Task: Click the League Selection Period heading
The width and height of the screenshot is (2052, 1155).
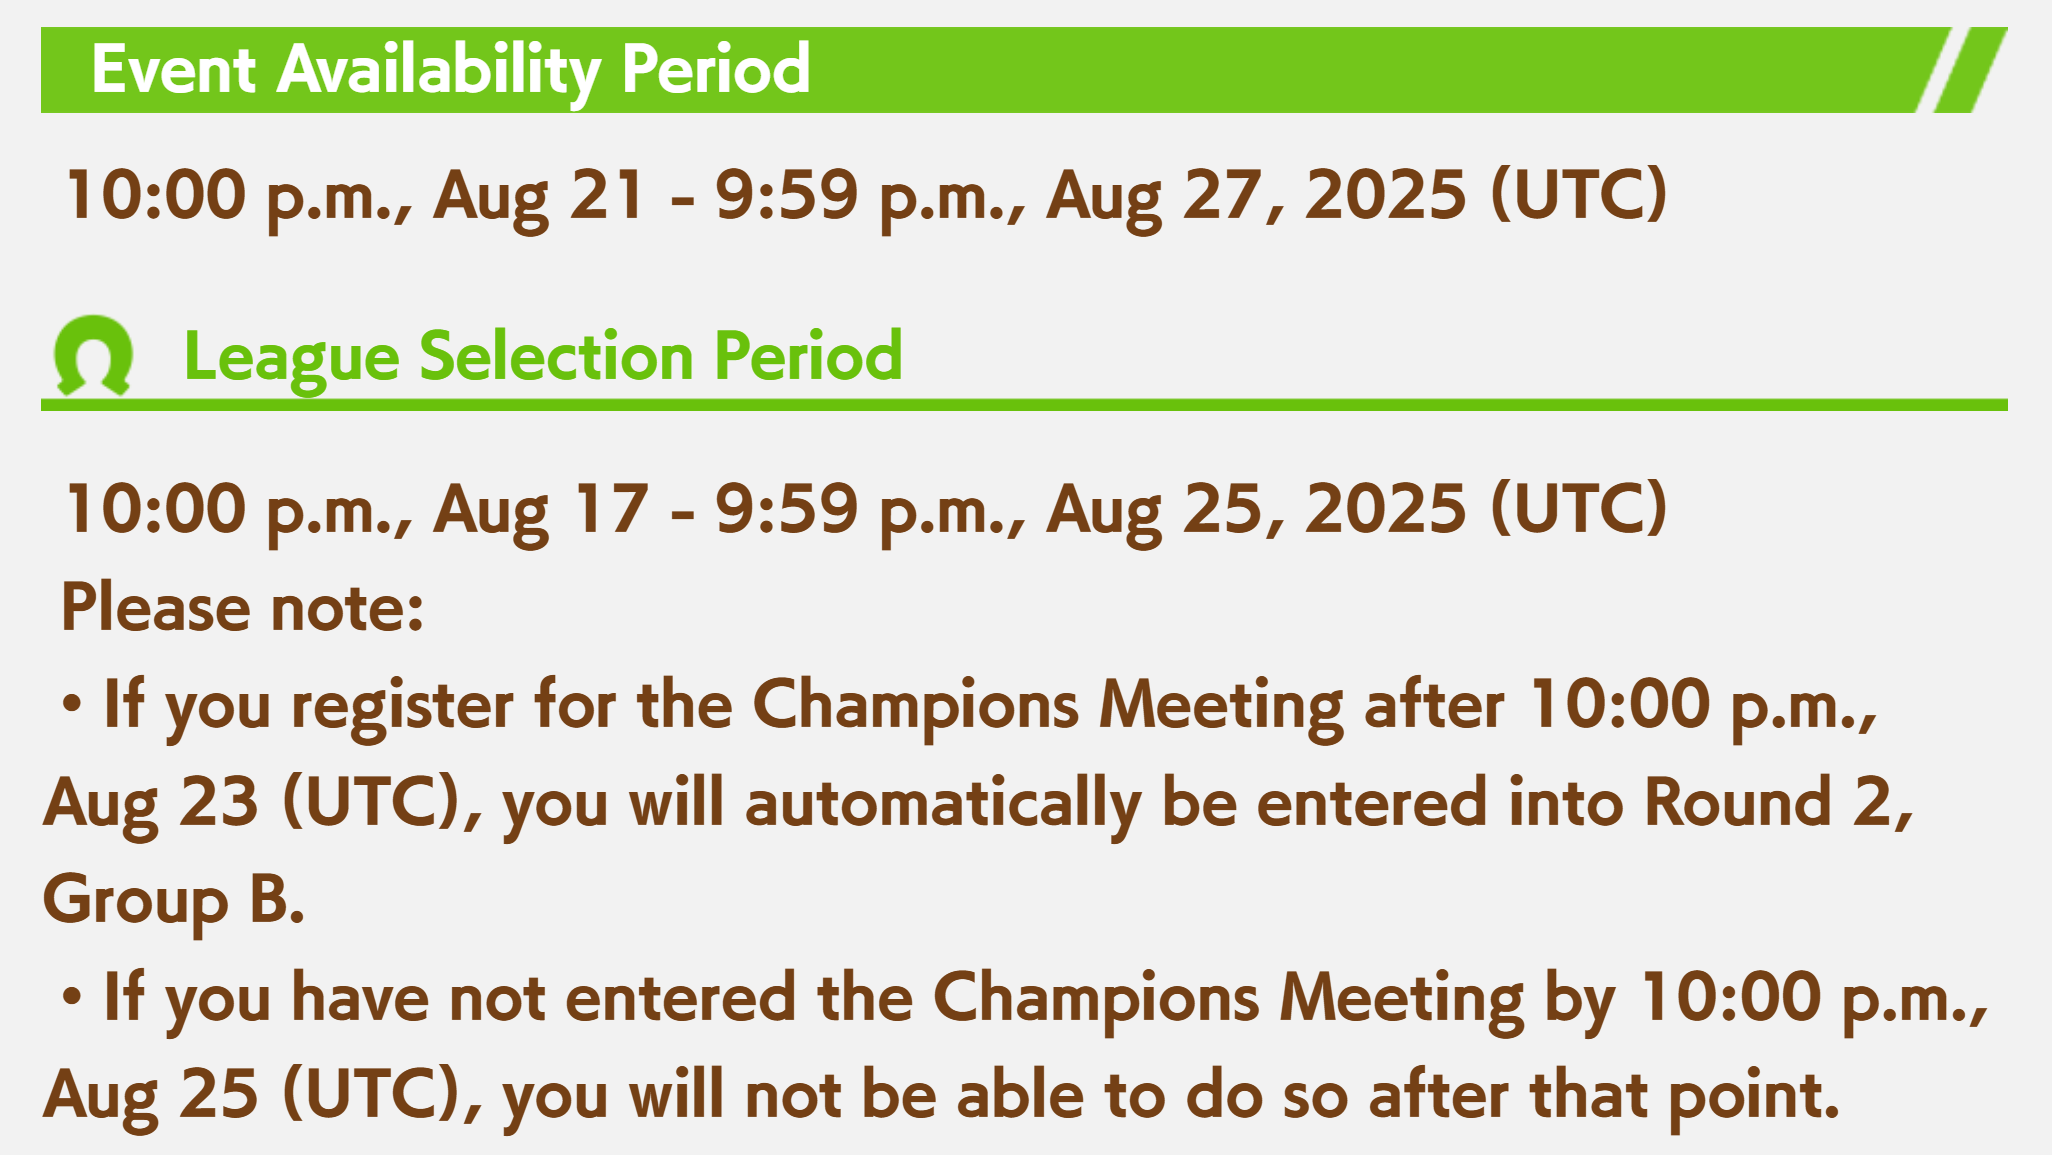Action: click(543, 356)
